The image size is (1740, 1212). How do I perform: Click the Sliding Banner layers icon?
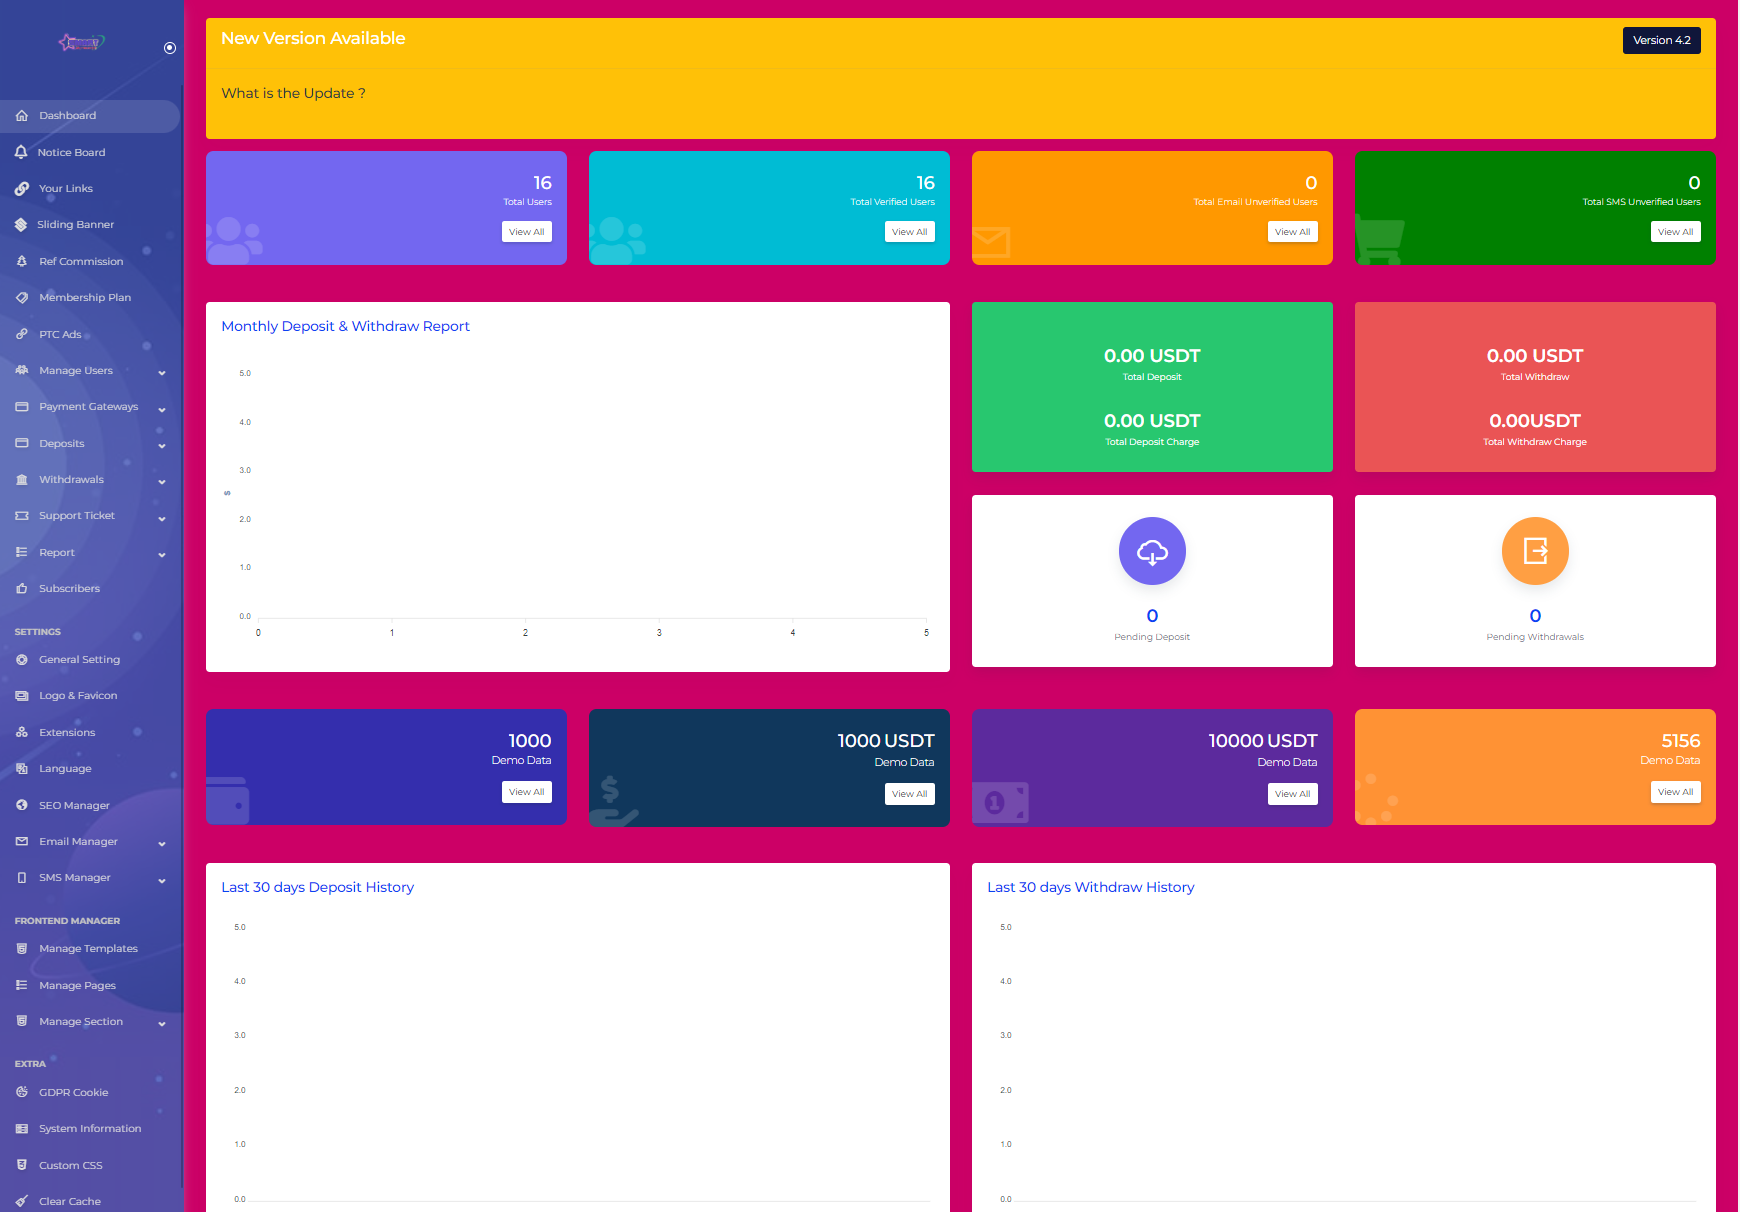coord(21,225)
